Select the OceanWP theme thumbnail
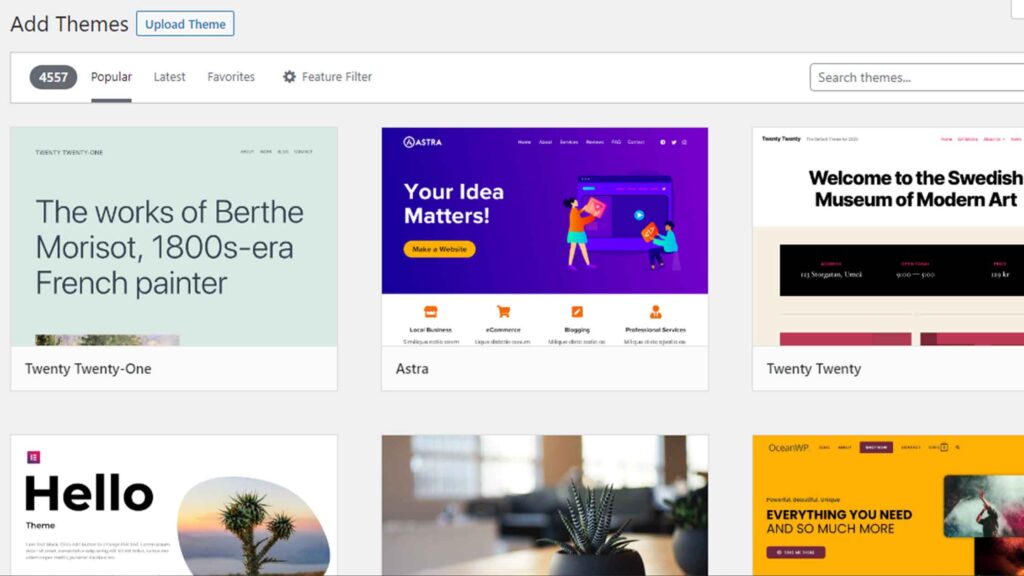 tap(888, 505)
